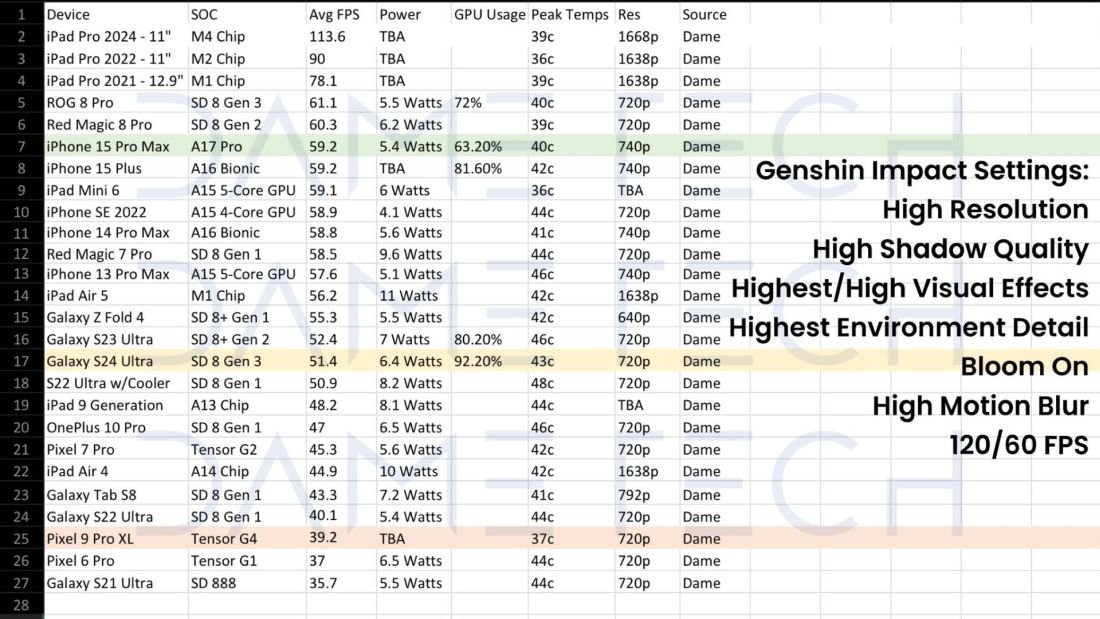Click the 'OnePlus 10 Pro' cell
The image size is (1100, 619).
pyautogui.click(x=116, y=427)
